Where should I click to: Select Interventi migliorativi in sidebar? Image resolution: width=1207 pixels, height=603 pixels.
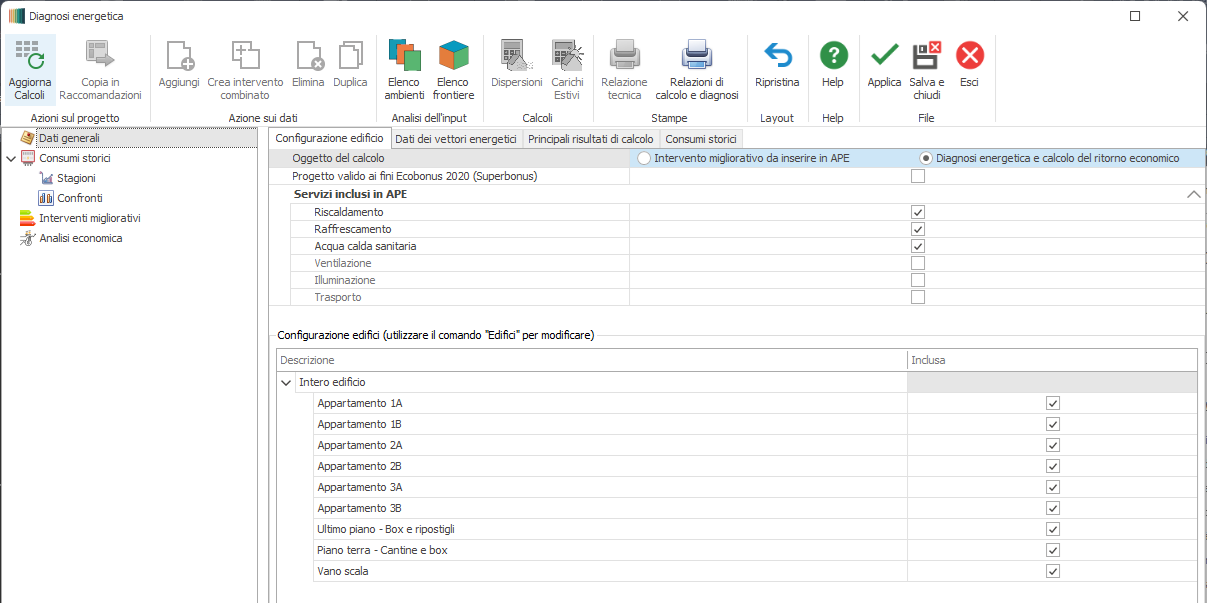(89, 218)
